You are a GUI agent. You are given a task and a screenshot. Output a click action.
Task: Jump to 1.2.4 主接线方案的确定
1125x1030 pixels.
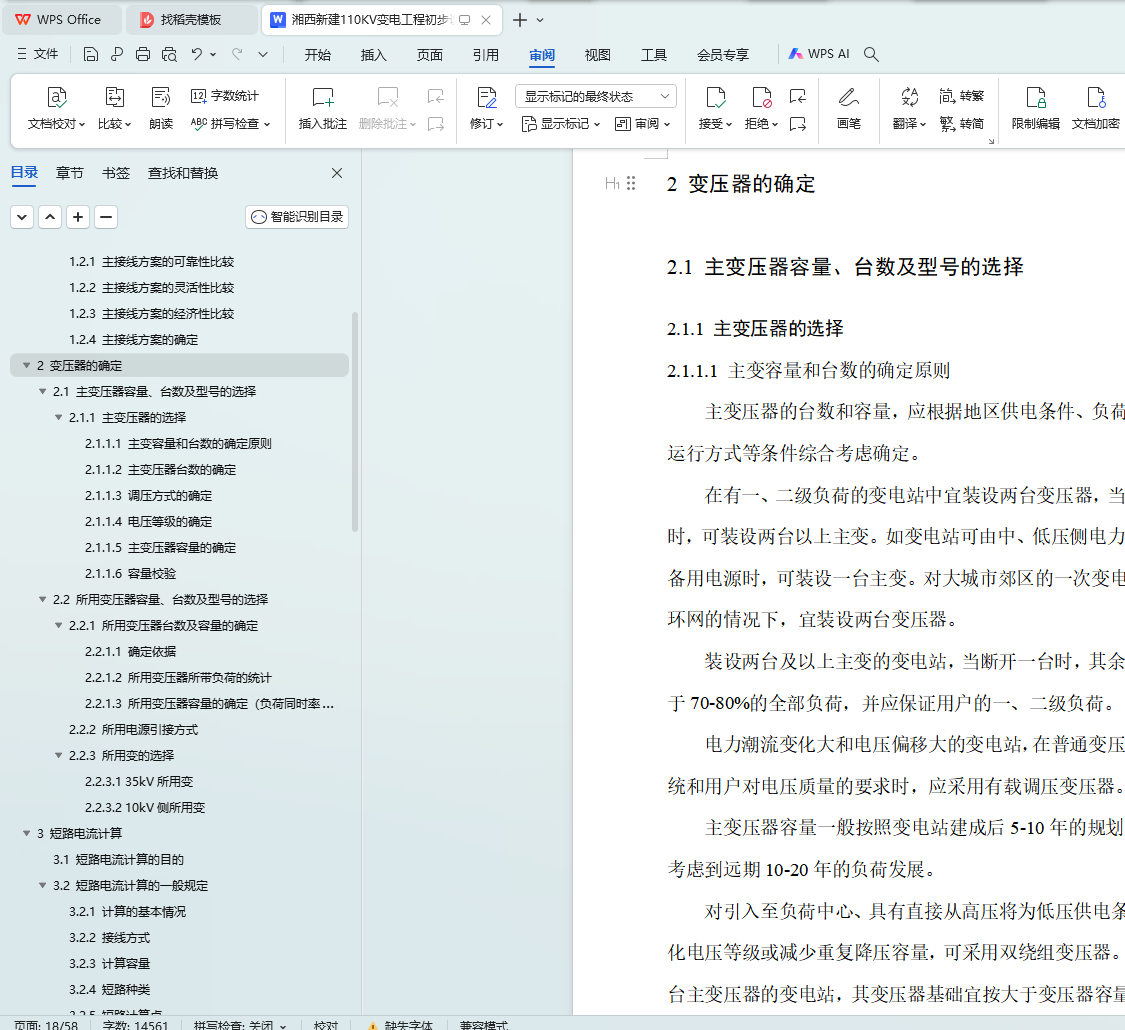click(x=133, y=339)
